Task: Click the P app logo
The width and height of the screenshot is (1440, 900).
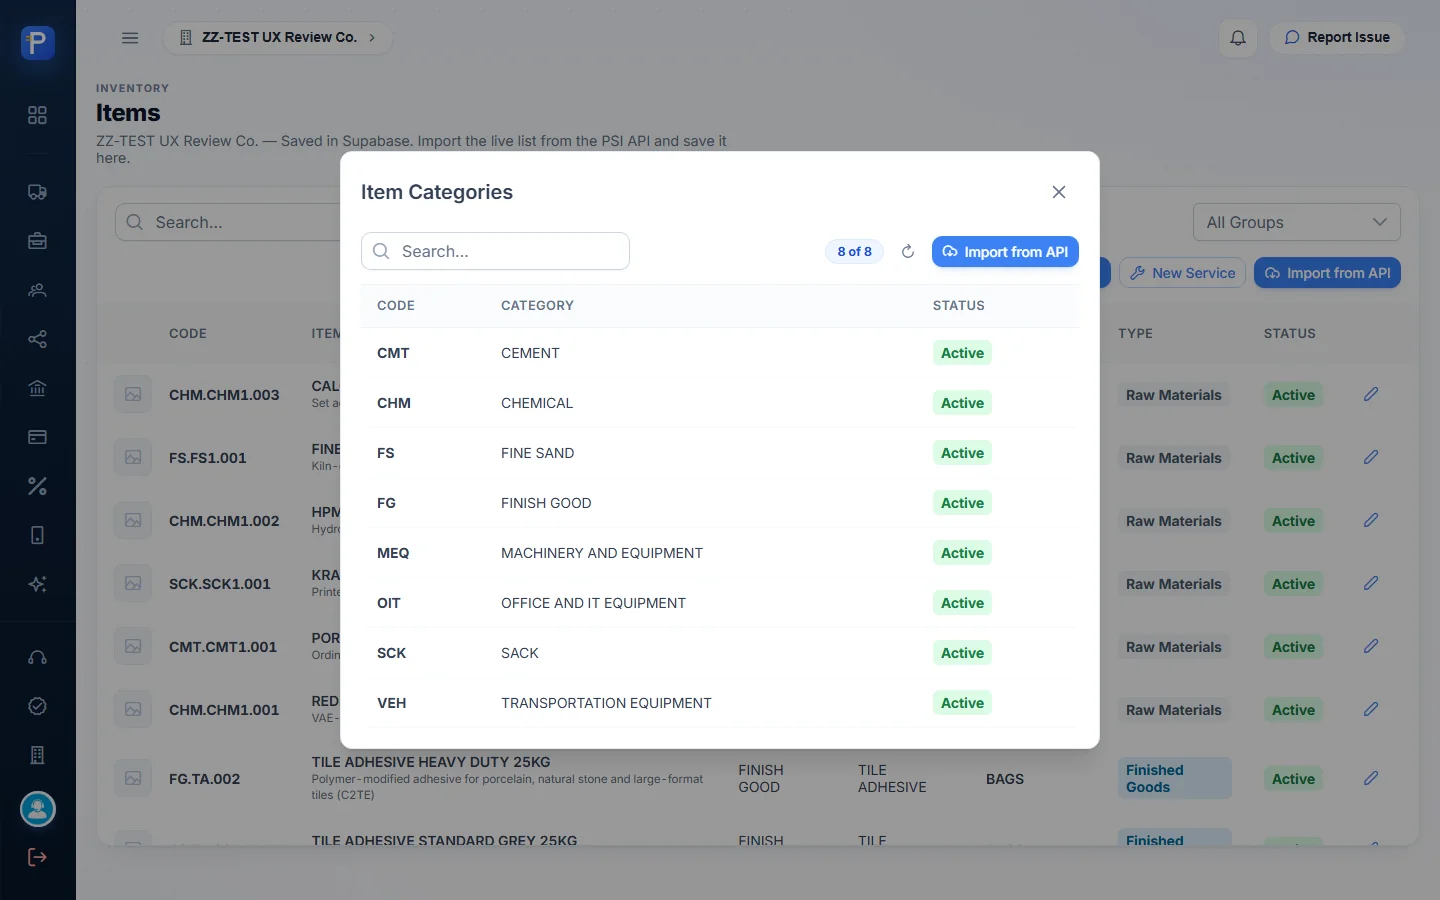Action: click(38, 43)
